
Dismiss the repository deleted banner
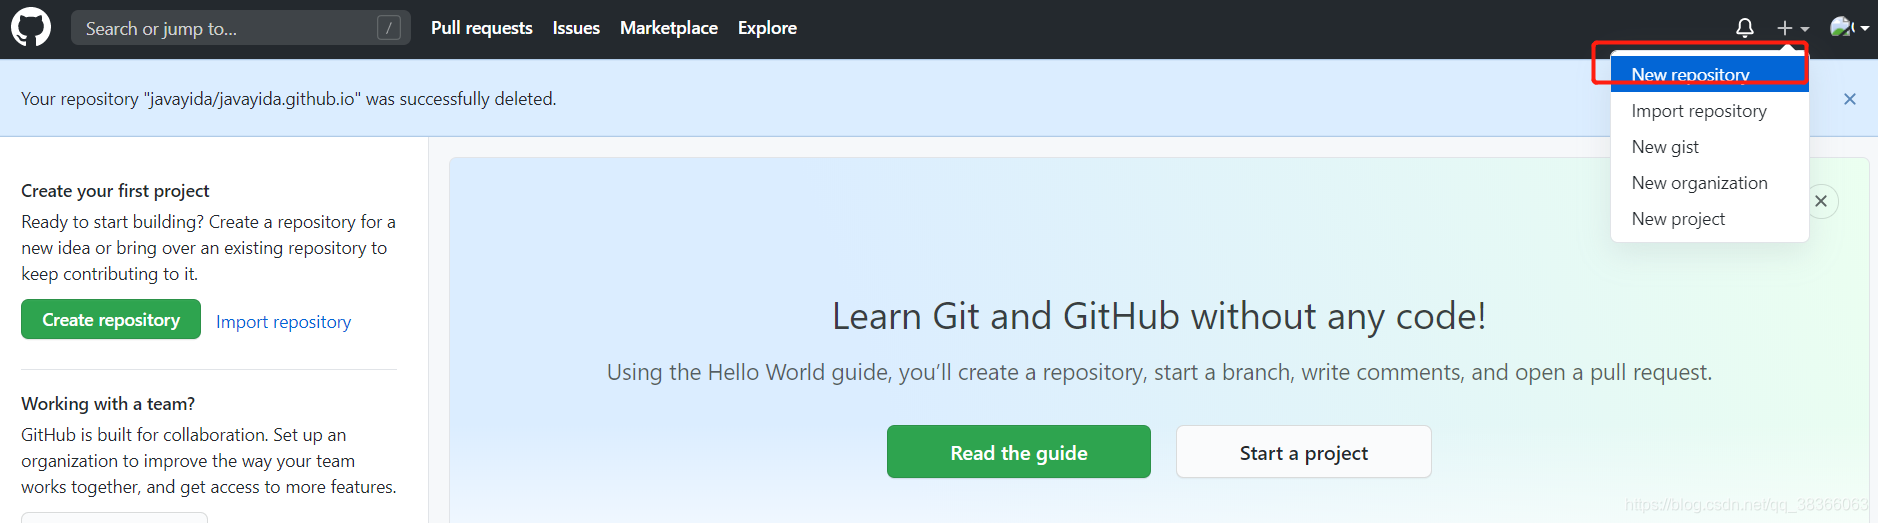(1850, 99)
